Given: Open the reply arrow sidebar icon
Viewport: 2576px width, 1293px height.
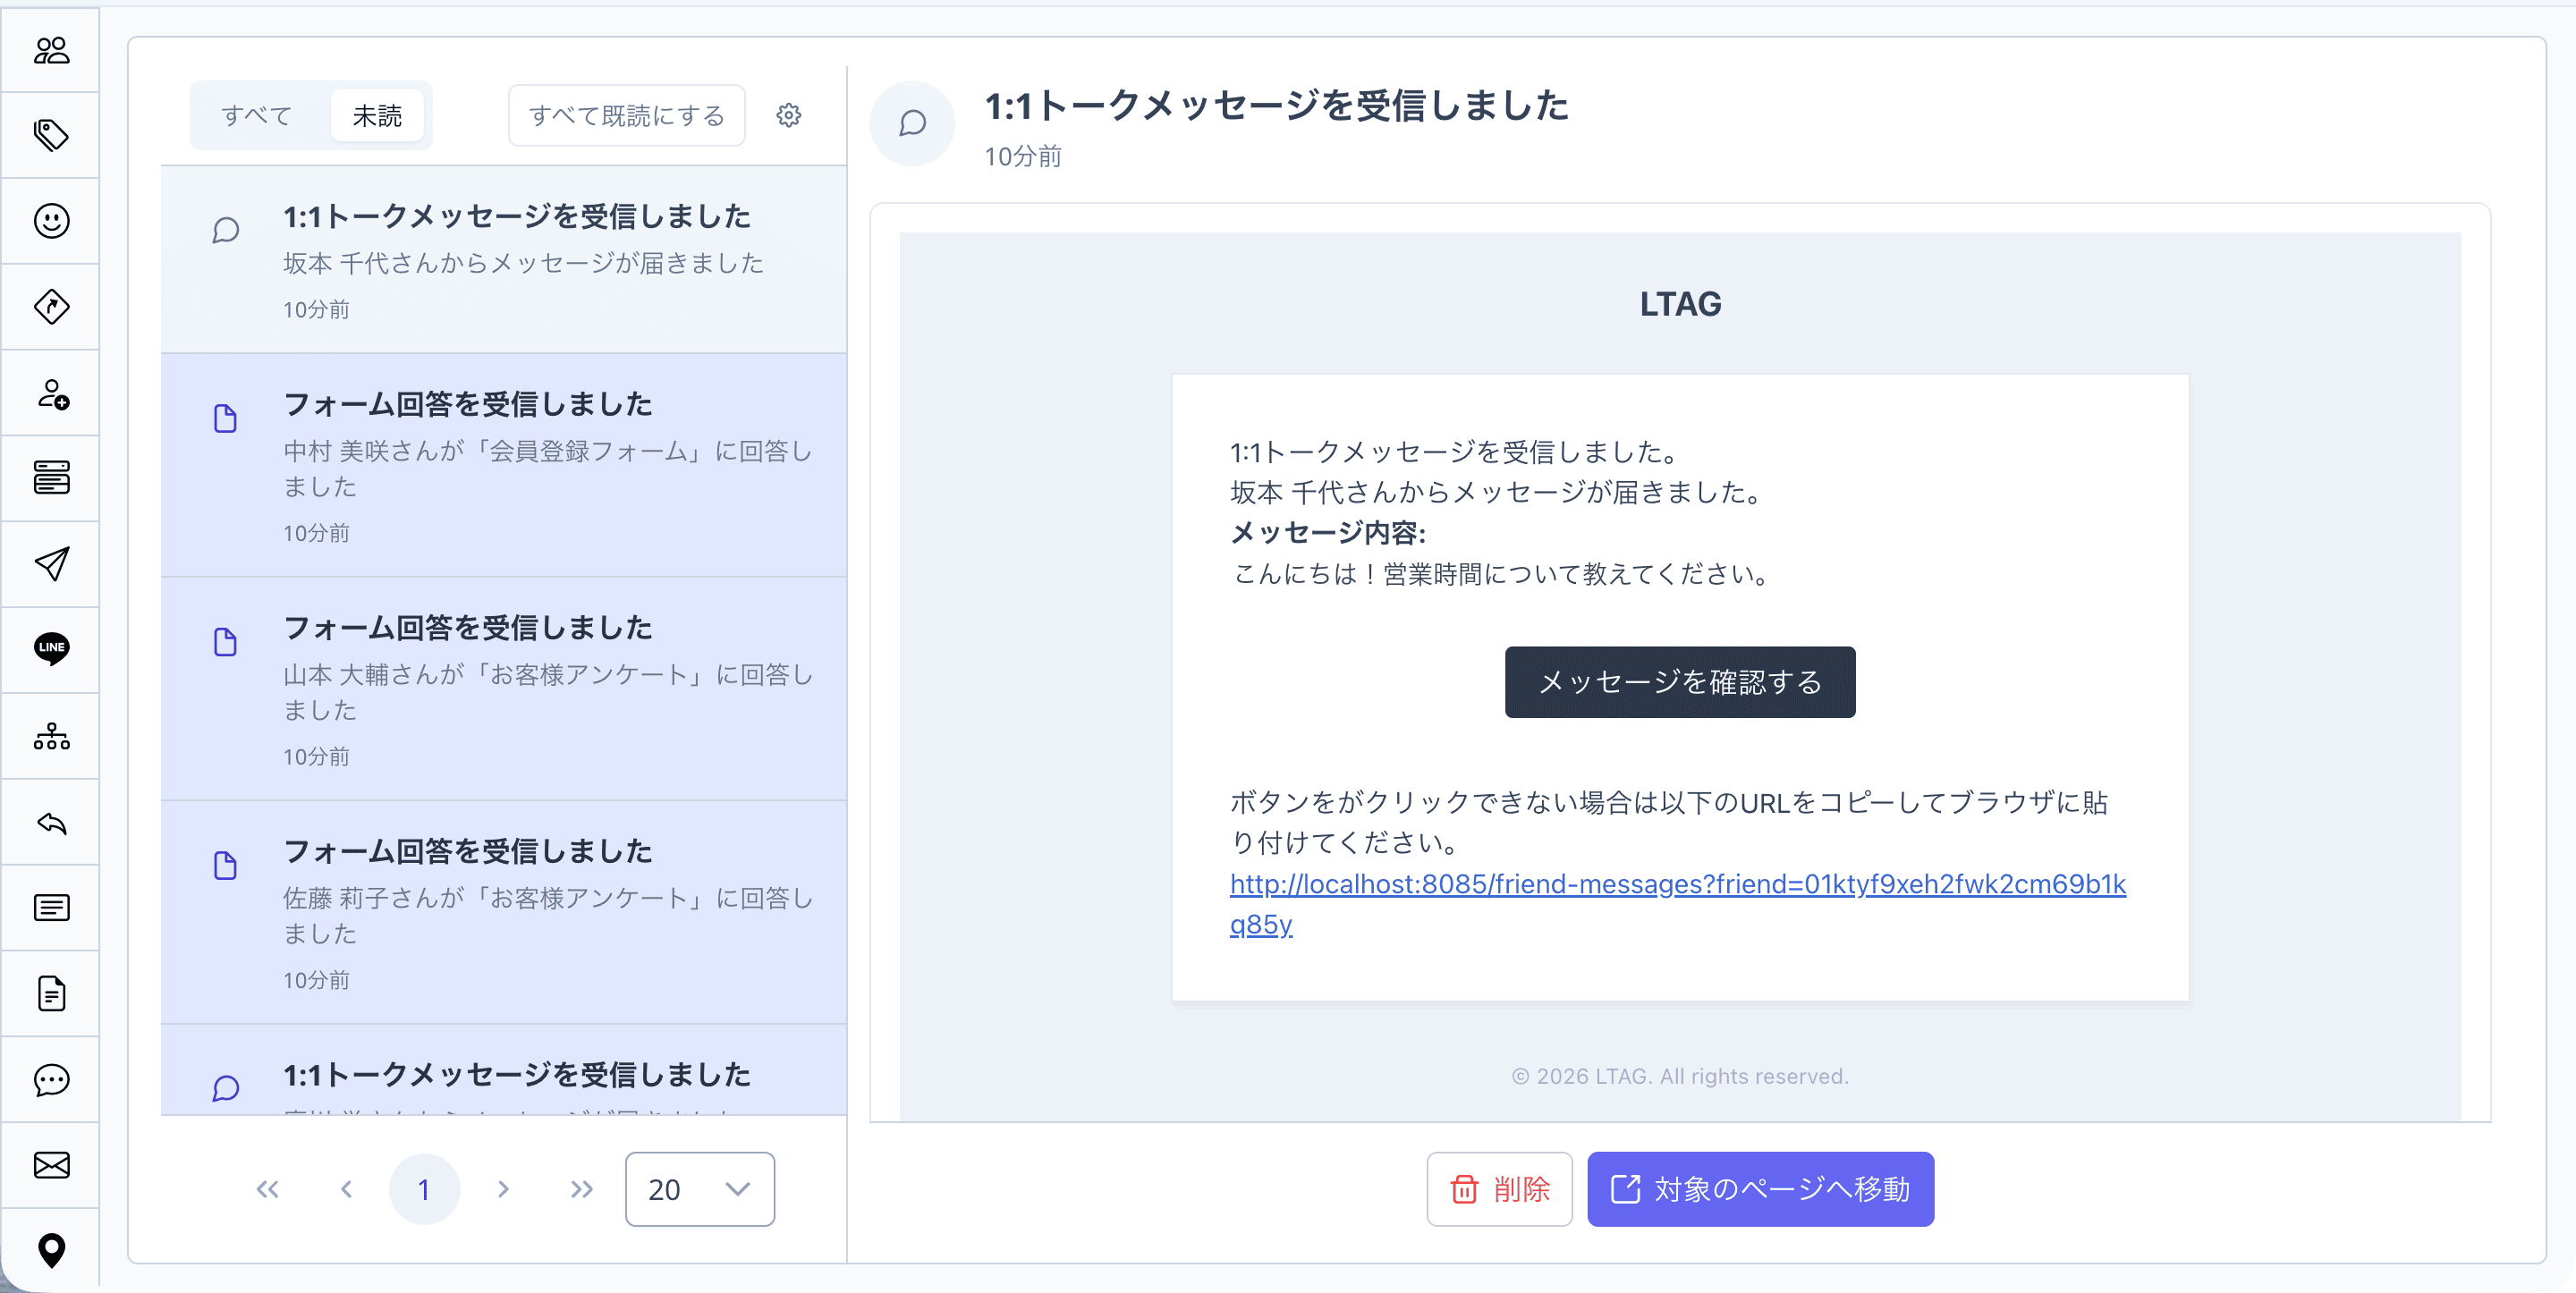Looking at the screenshot, I should [51, 823].
